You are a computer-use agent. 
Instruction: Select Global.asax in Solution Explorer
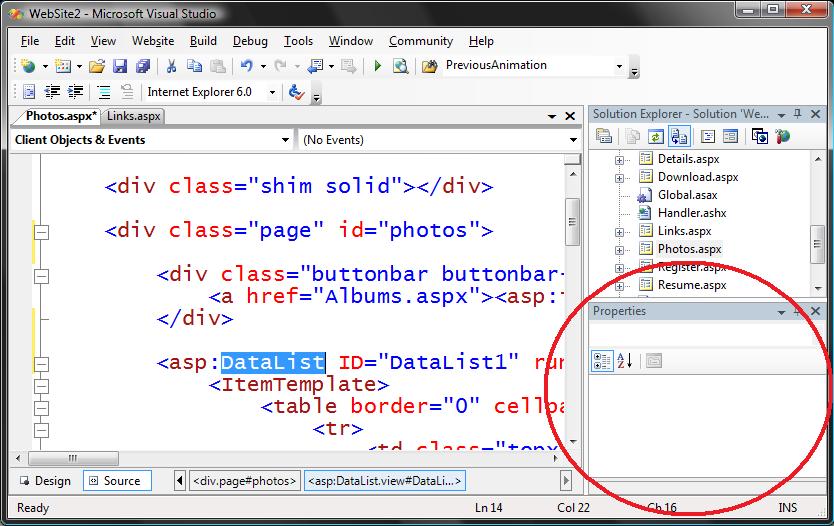point(687,195)
